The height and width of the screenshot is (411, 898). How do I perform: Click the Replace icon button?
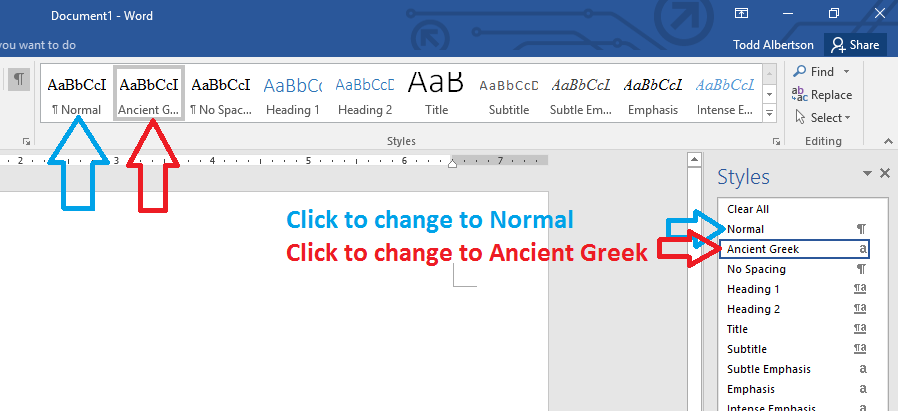[799, 94]
